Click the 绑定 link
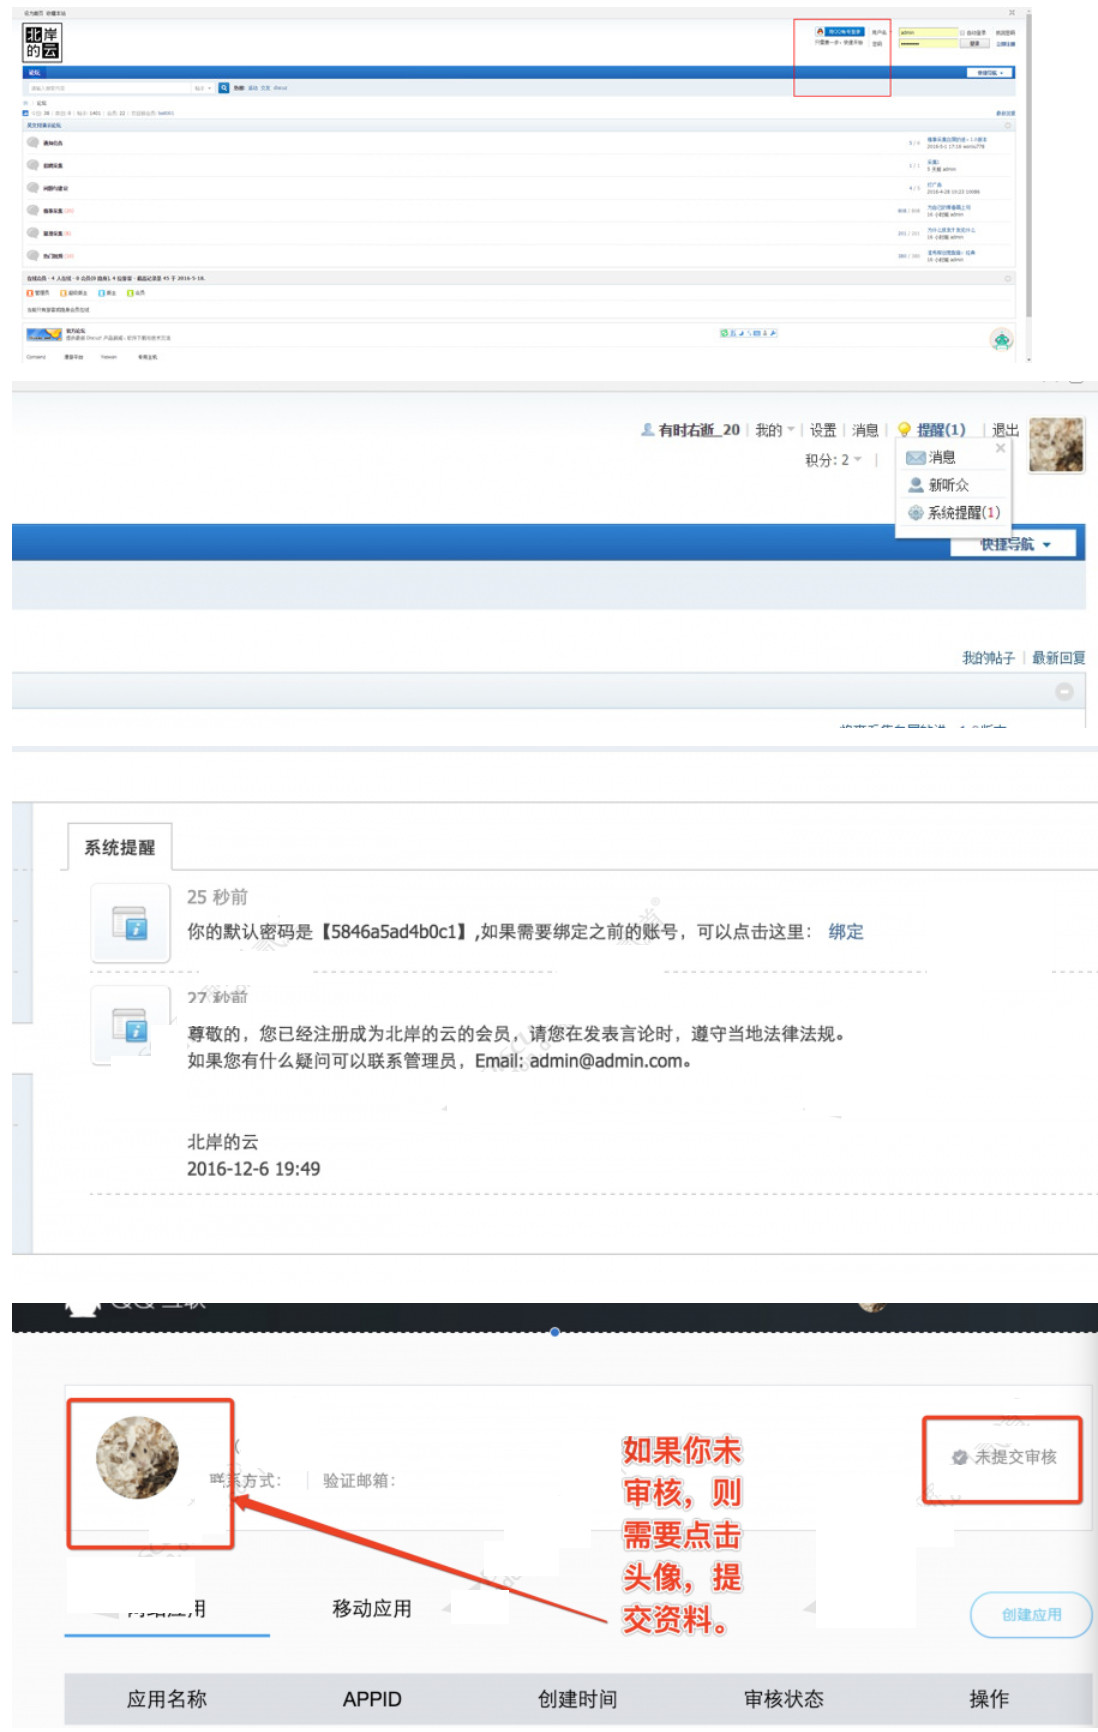This screenshot has height=1732, width=1098. click(x=845, y=932)
